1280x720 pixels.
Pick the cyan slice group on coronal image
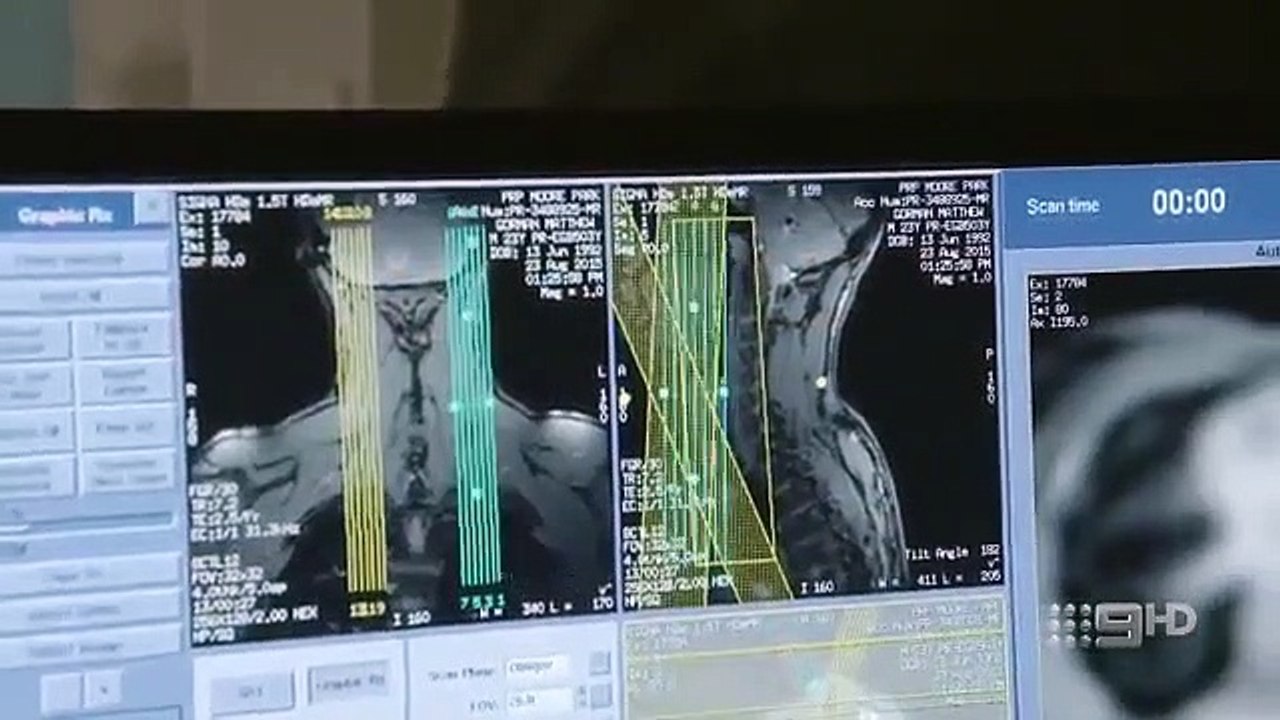coord(472,405)
